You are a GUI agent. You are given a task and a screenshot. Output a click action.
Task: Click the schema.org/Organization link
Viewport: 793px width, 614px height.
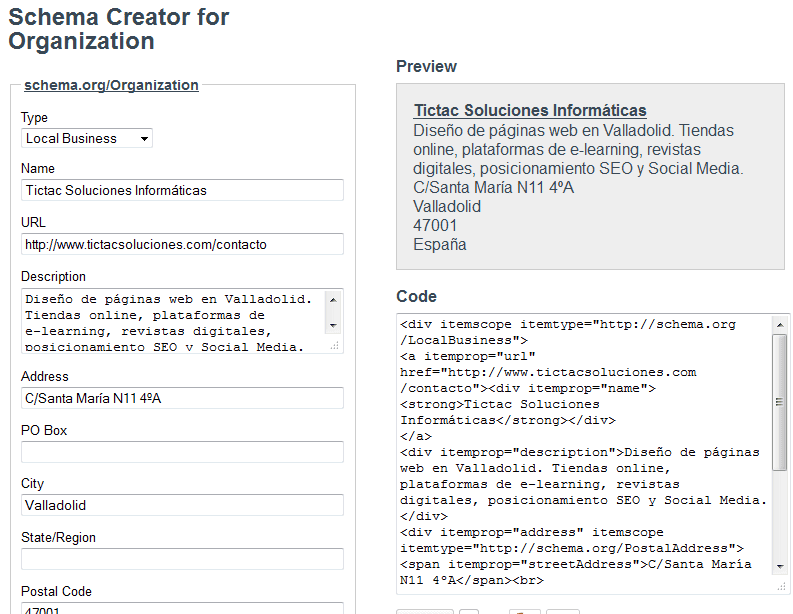click(111, 85)
